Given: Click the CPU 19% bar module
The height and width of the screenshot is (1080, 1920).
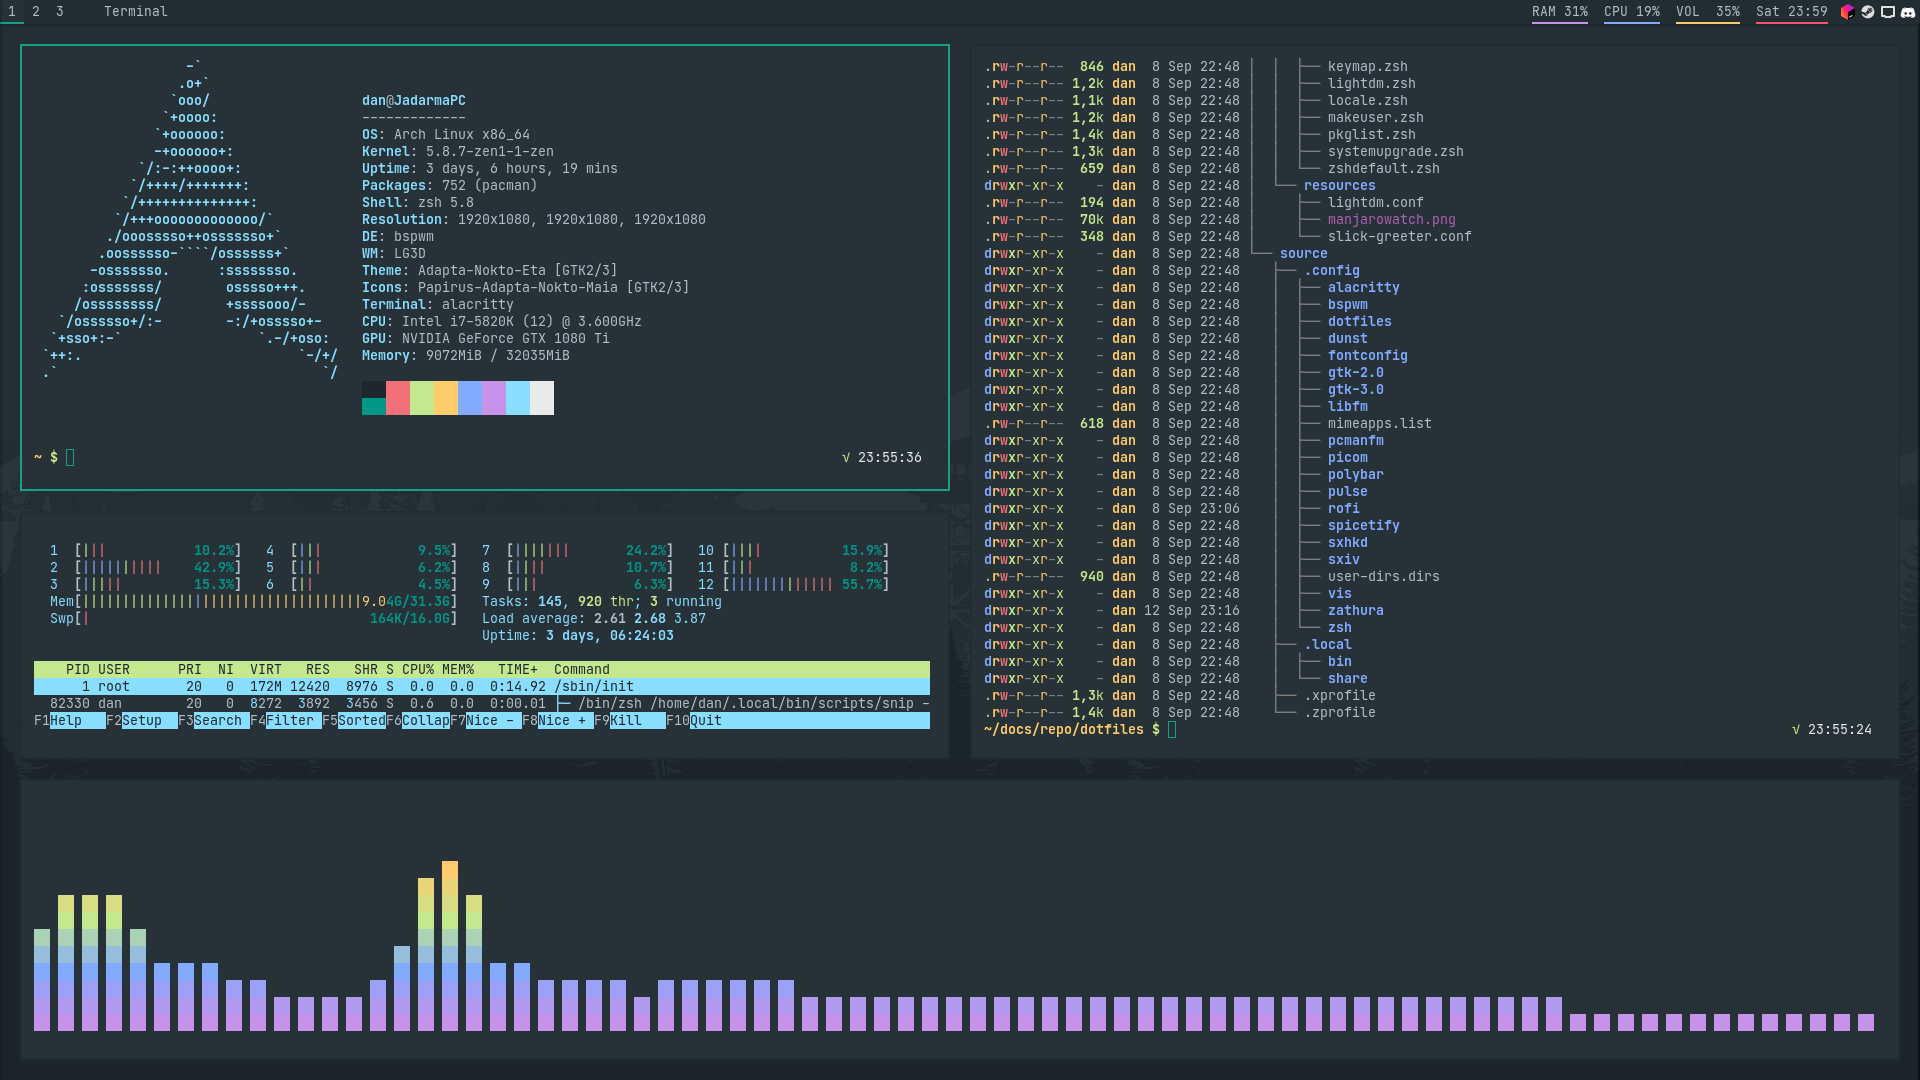Looking at the screenshot, I should tap(1632, 12).
